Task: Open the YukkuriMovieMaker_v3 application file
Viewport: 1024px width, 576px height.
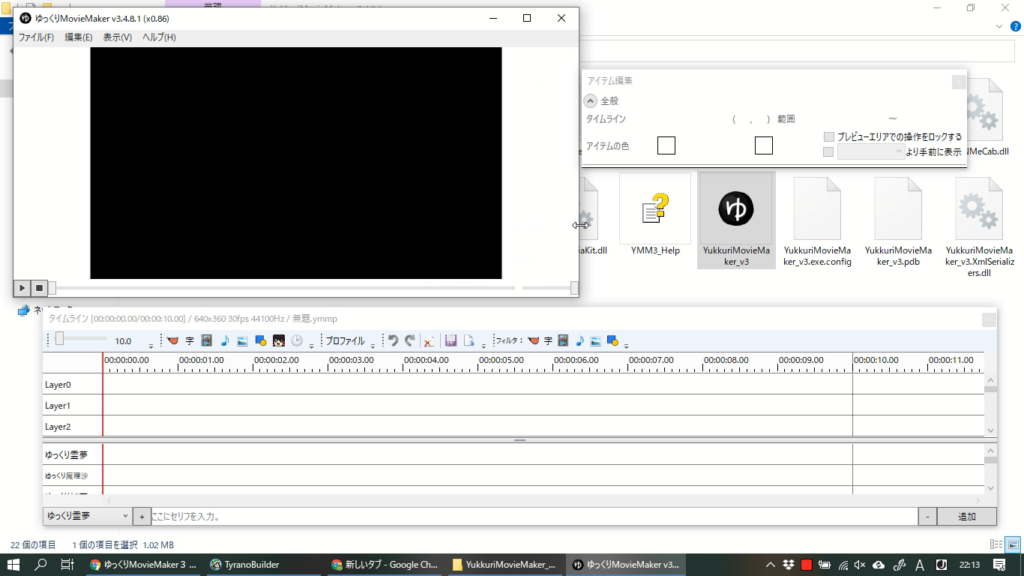Action: (x=736, y=221)
